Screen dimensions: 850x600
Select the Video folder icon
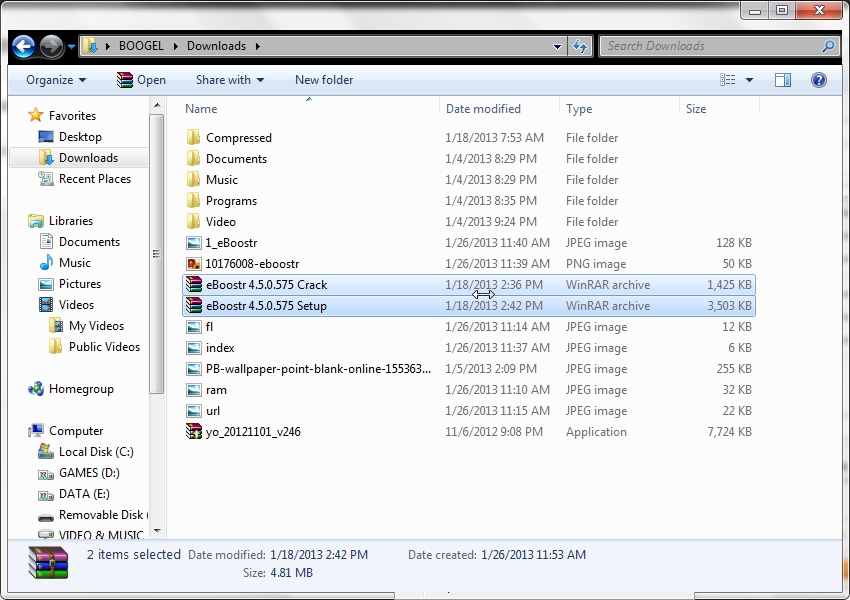click(x=194, y=221)
